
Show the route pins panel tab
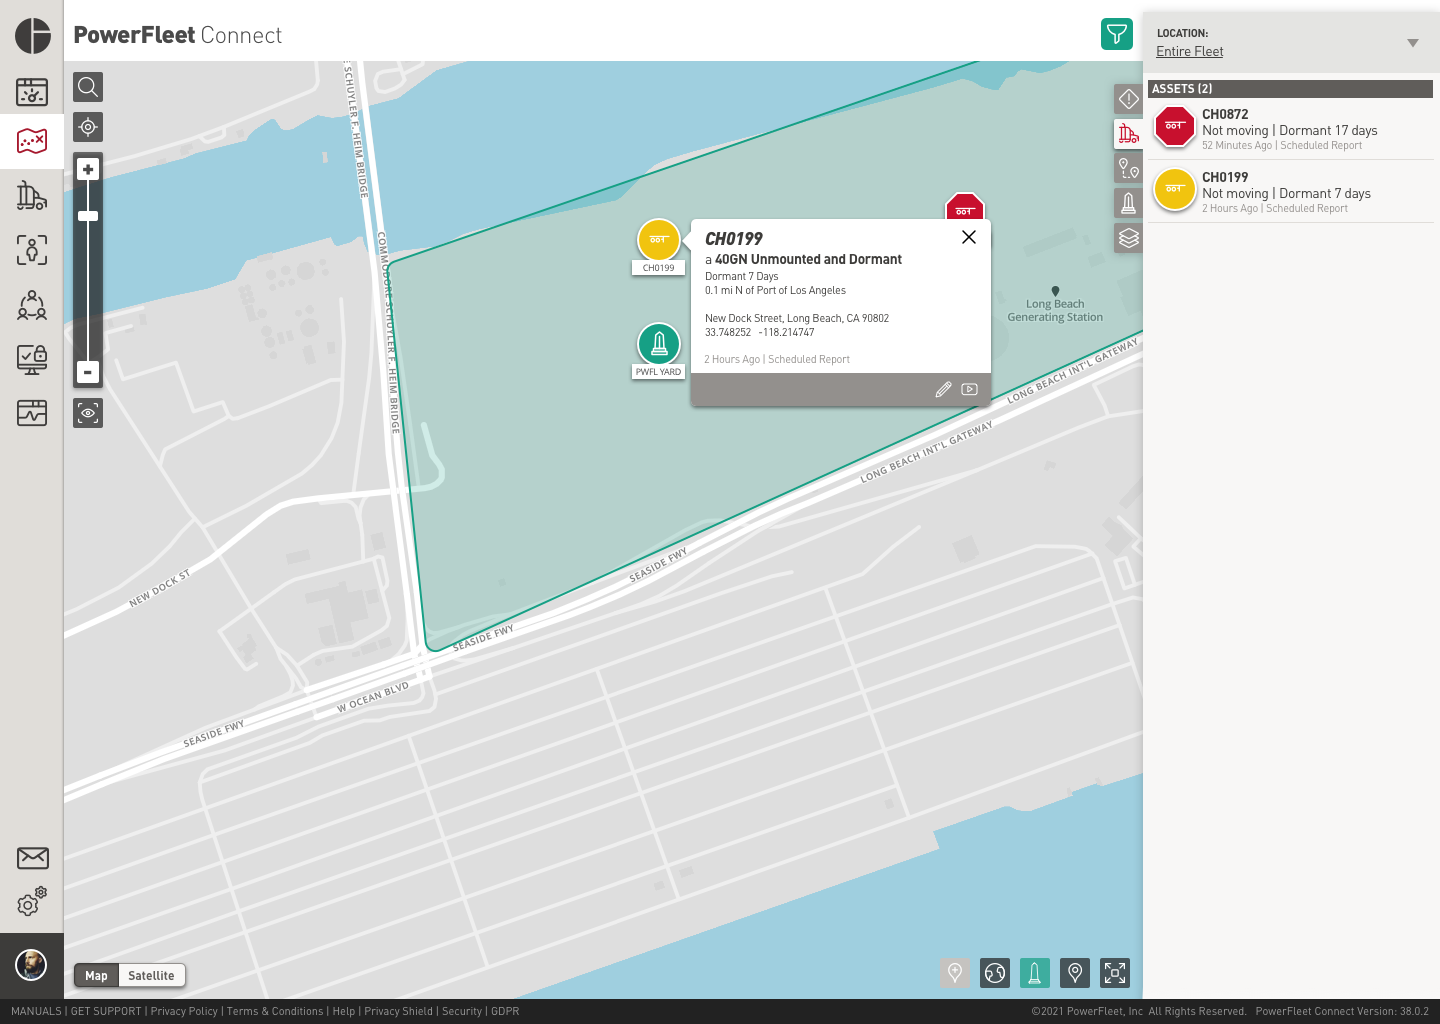pos(1128,168)
